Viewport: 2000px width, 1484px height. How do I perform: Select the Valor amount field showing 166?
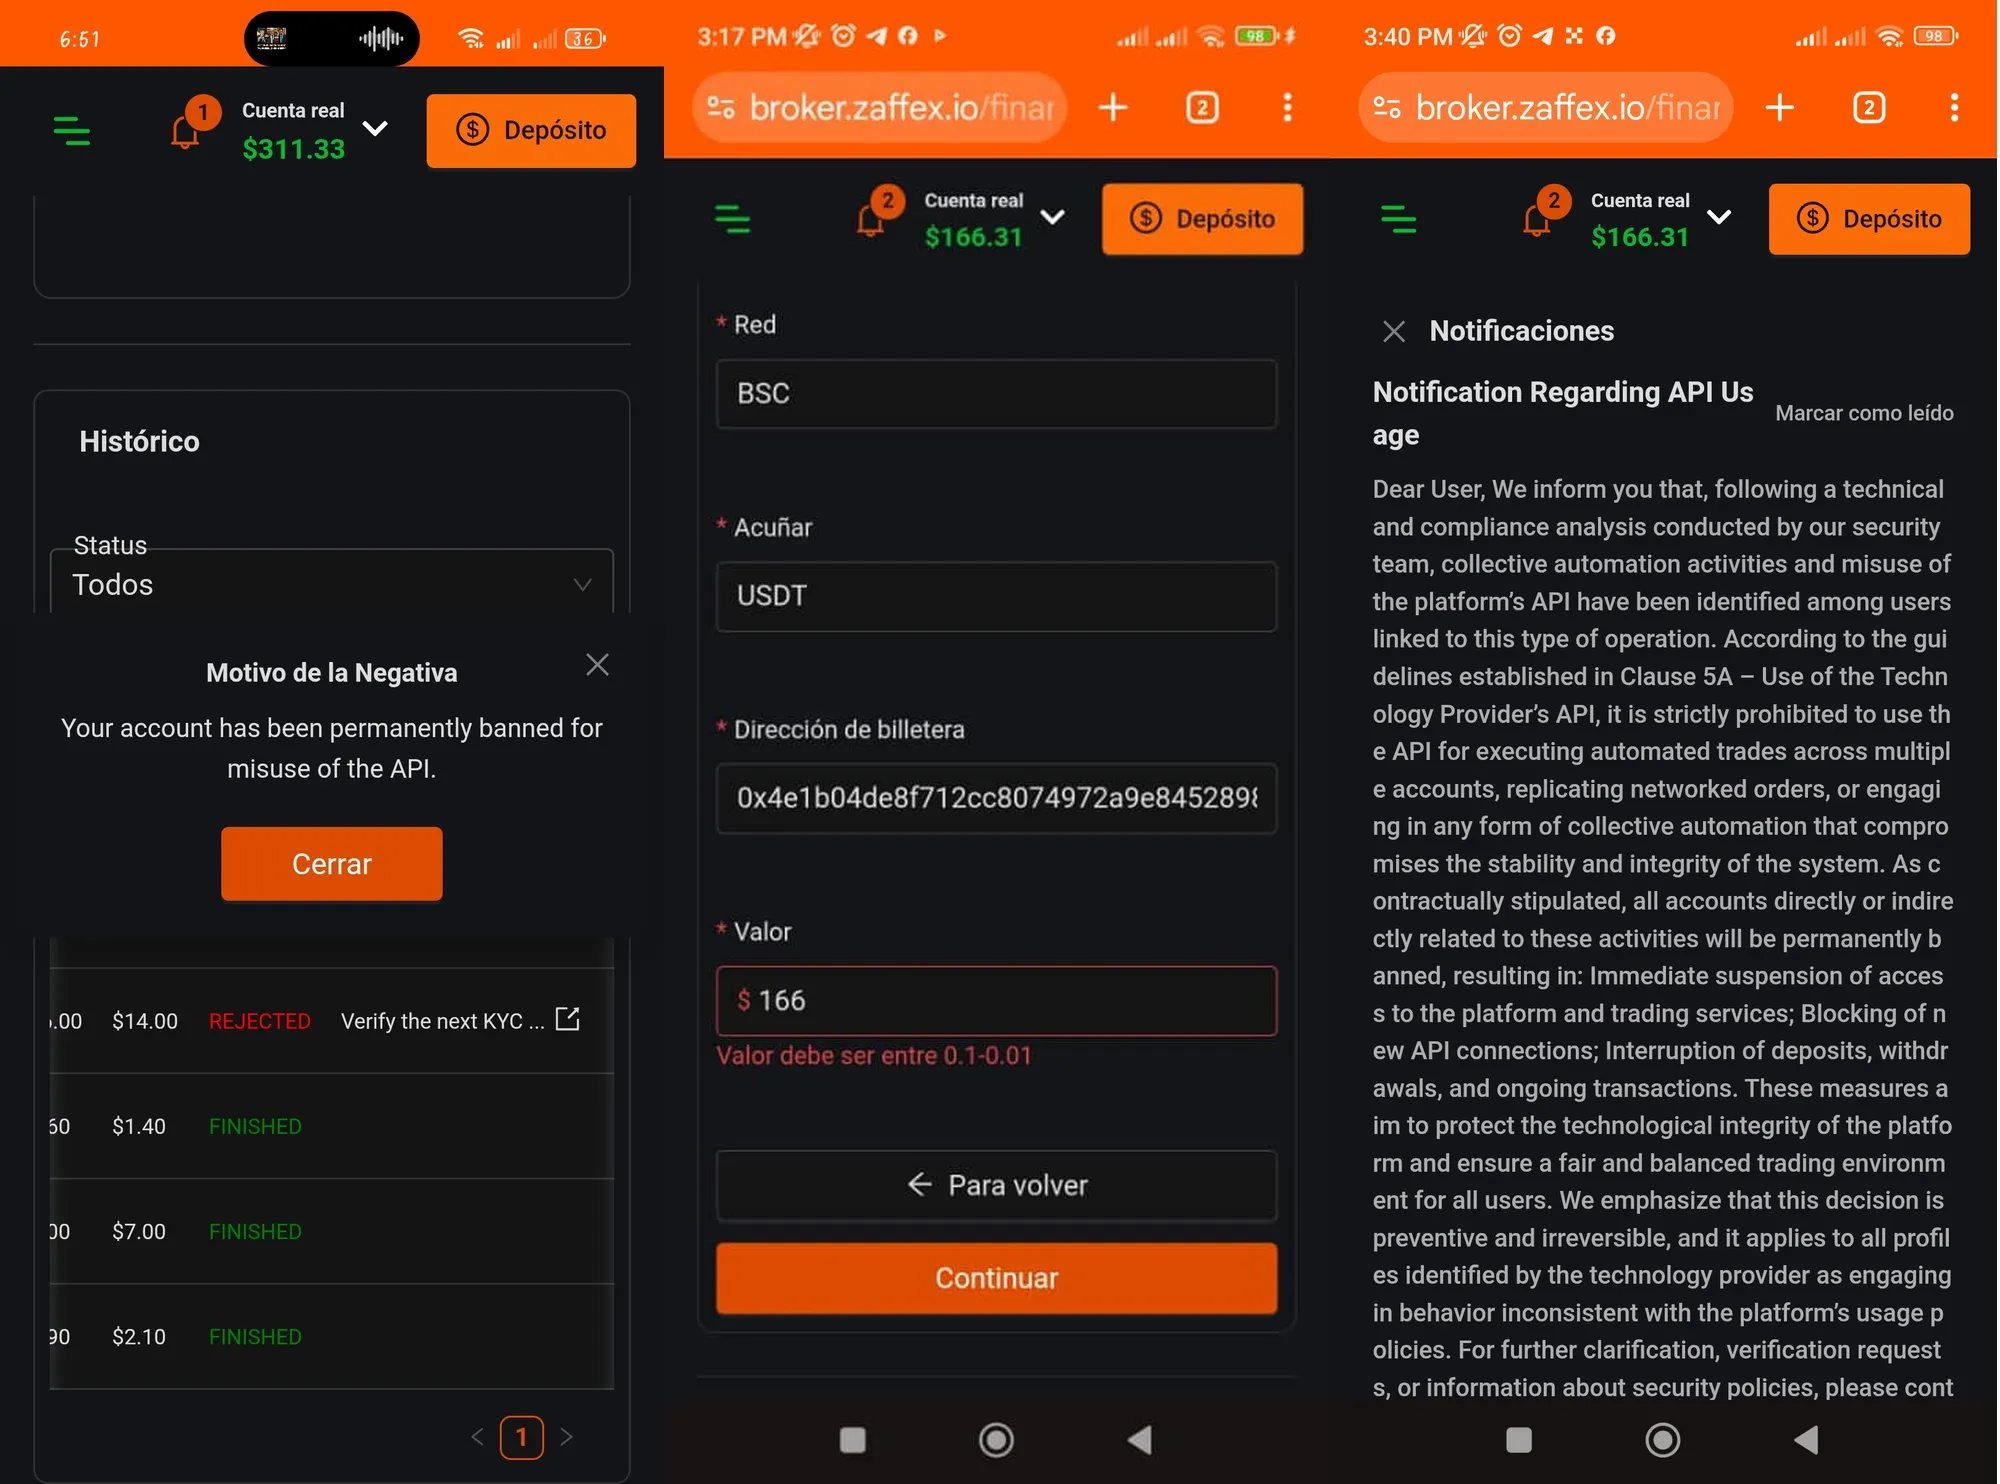point(996,1000)
